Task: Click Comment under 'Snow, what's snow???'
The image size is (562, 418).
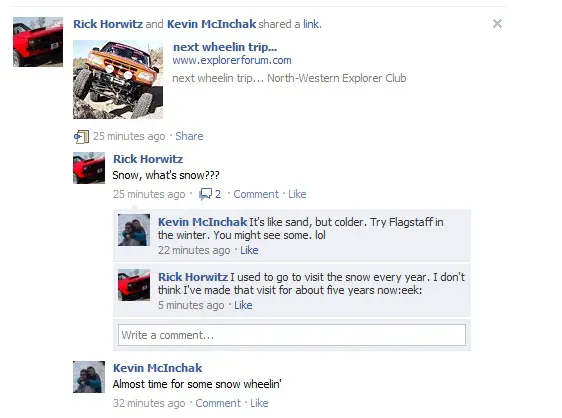Action: [256, 194]
